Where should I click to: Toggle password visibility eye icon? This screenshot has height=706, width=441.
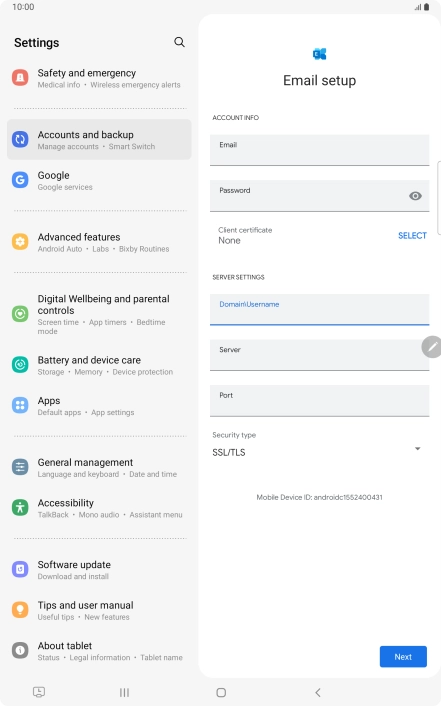pyautogui.click(x=415, y=196)
